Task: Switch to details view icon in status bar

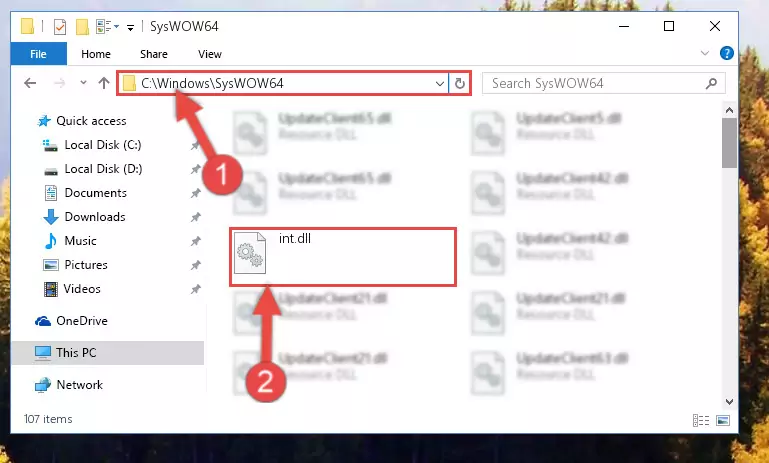Action: tap(701, 420)
